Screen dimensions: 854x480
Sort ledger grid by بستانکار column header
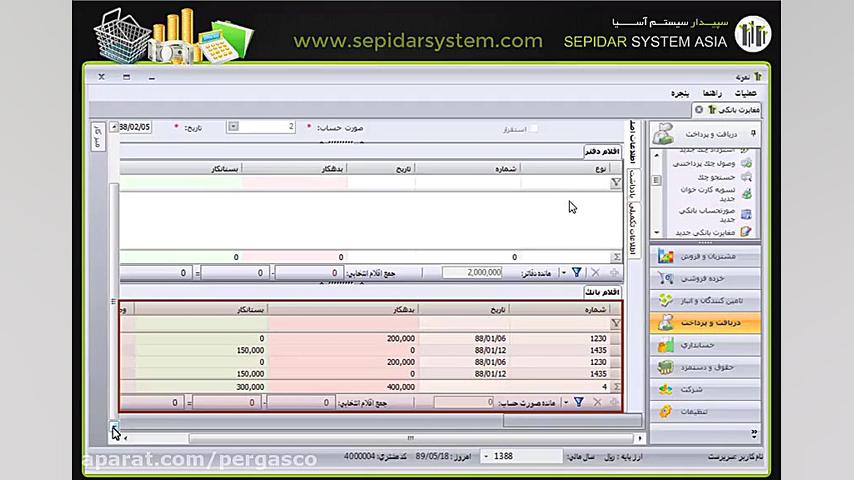coord(180,169)
